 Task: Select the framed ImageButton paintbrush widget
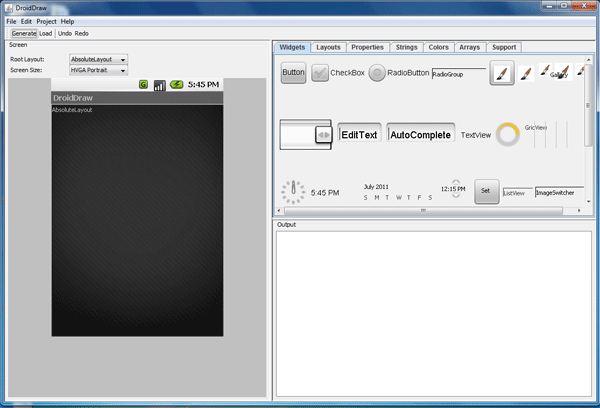pyautogui.click(x=502, y=73)
